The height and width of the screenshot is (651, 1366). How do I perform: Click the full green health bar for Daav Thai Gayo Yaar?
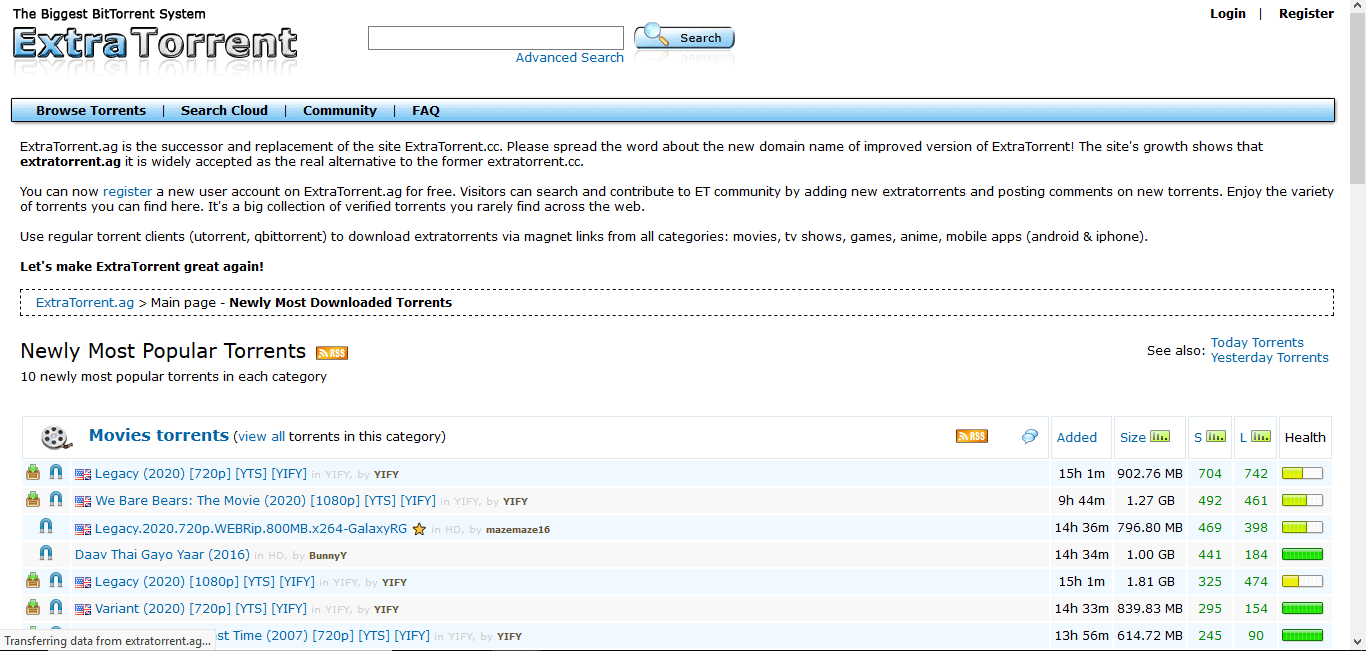tap(1302, 554)
